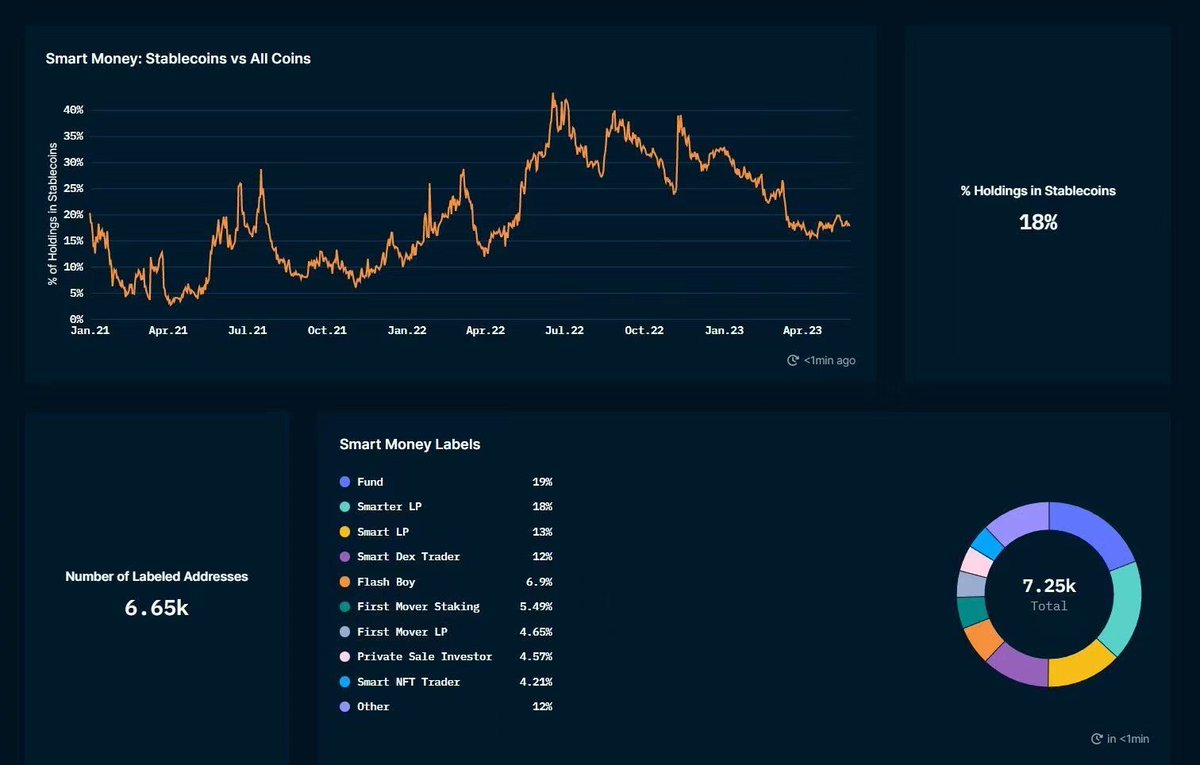Click the 5.49% value in the legend
This screenshot has height=765, width=1200.
(536, 607)
